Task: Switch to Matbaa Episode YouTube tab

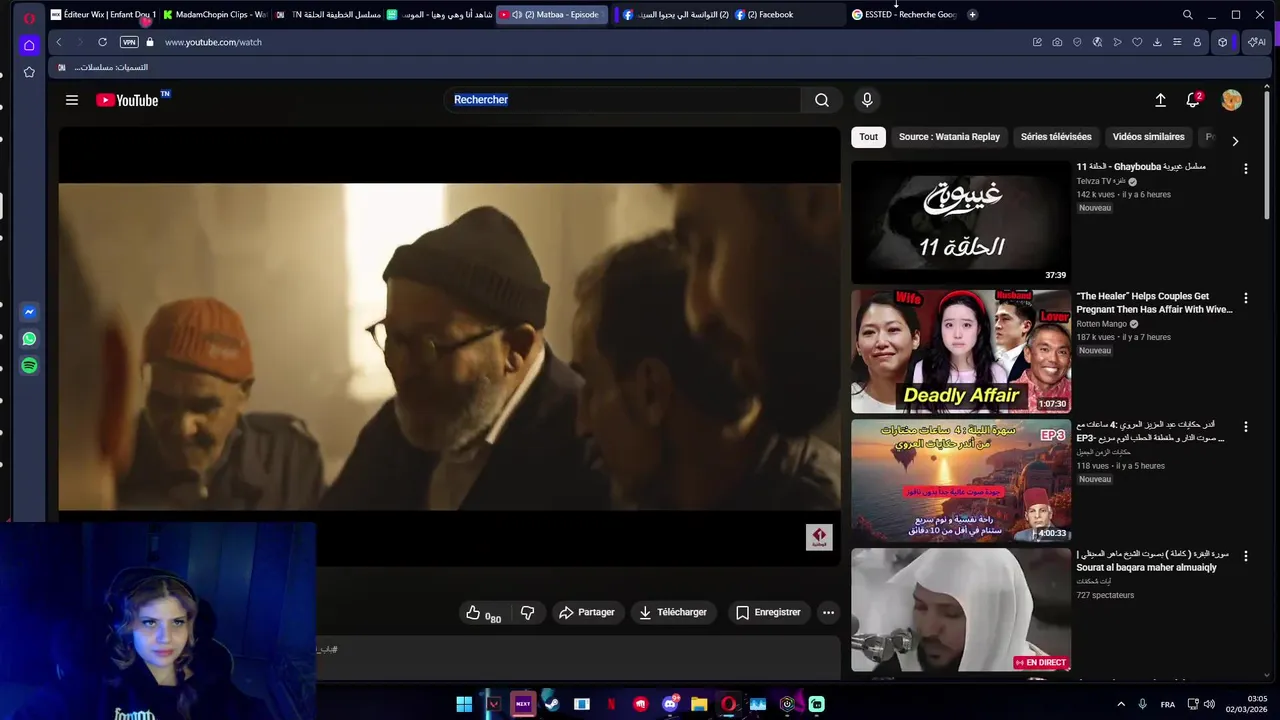Action: coord(552,15)
